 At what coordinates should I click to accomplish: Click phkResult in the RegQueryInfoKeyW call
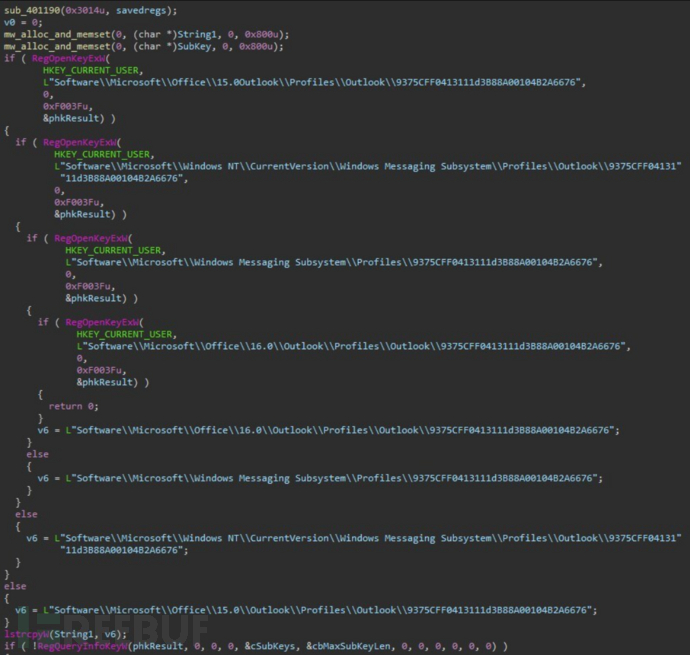pos(158,646)
